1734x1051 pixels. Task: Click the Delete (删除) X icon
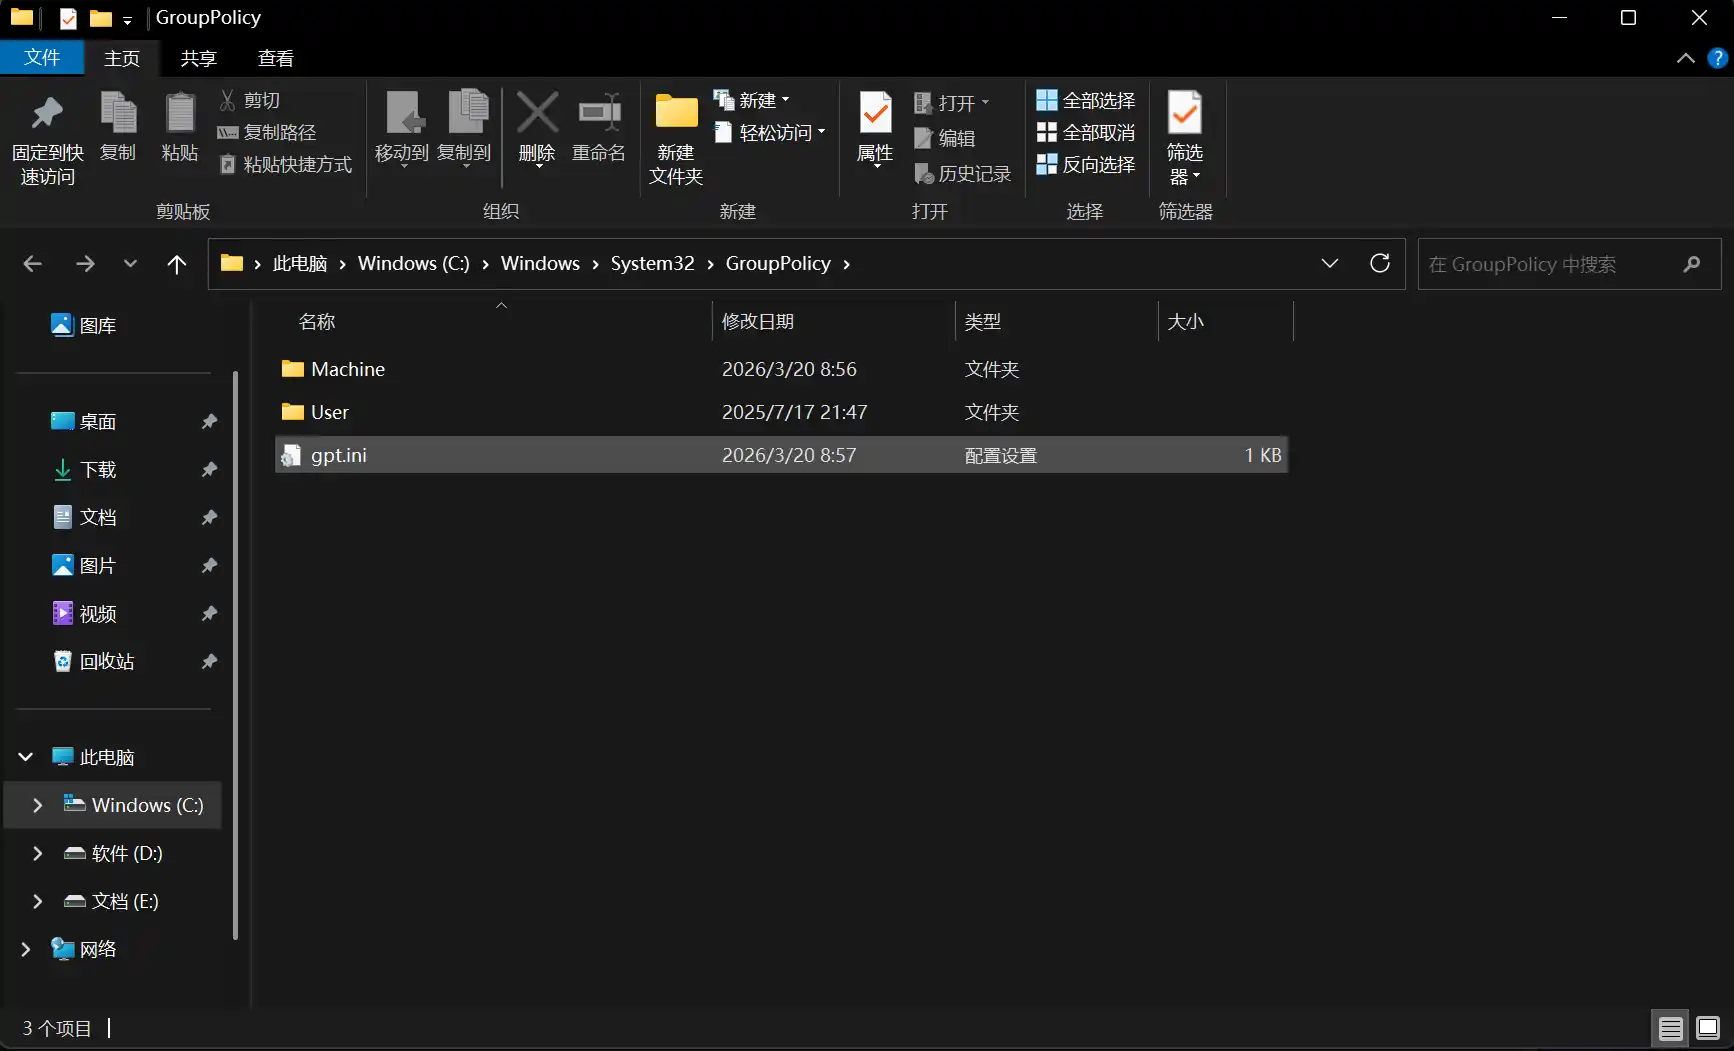coord(537,113)
